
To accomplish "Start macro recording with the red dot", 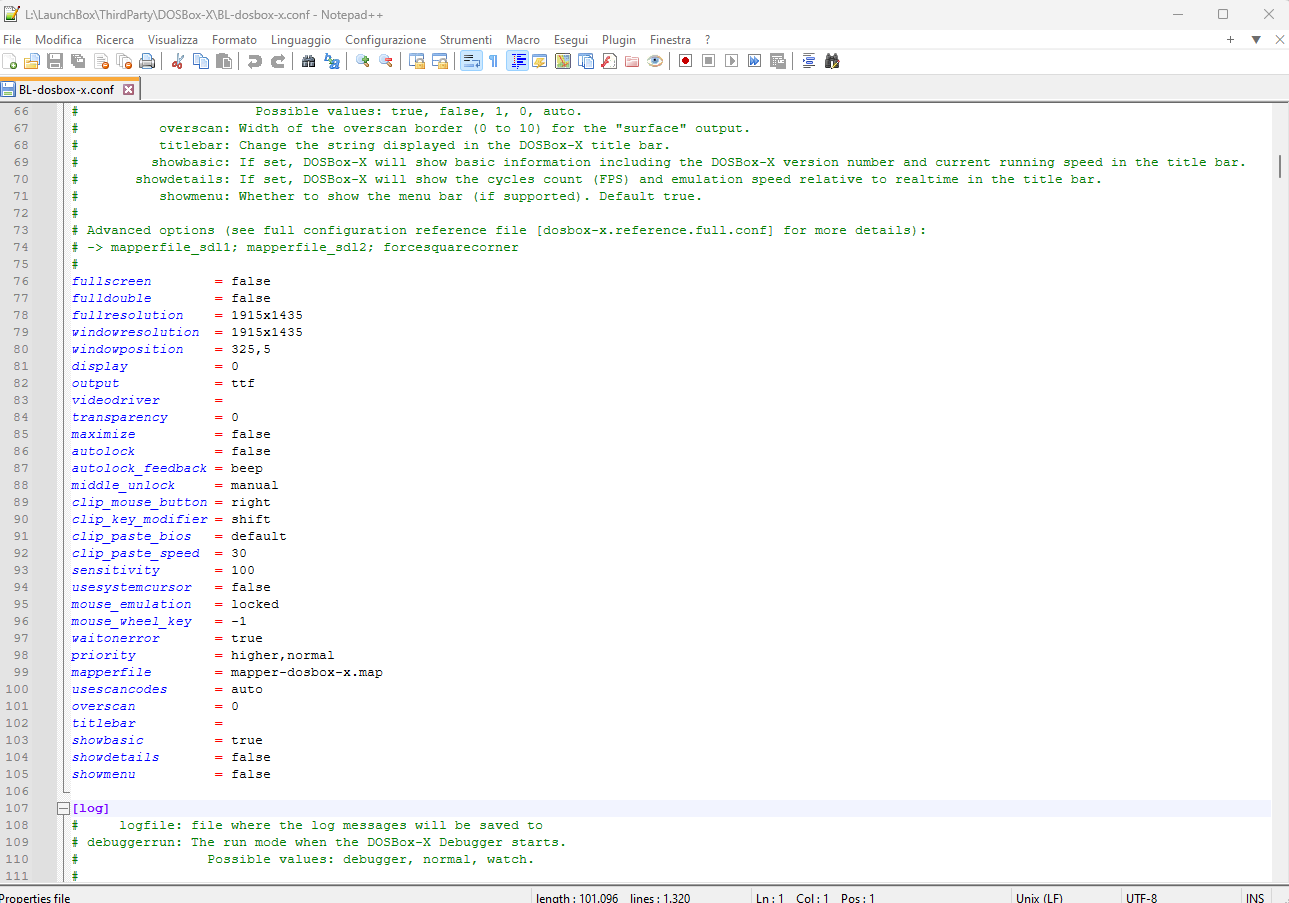I will click(685, 61).
